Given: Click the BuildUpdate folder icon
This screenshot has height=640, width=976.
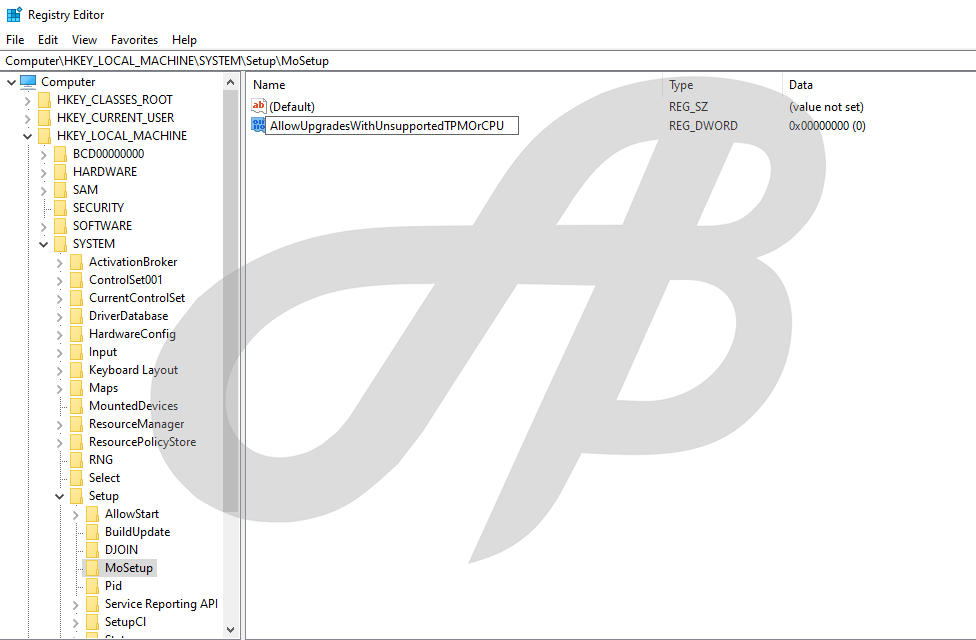Looking at the screenshot, I should (93, 532).
